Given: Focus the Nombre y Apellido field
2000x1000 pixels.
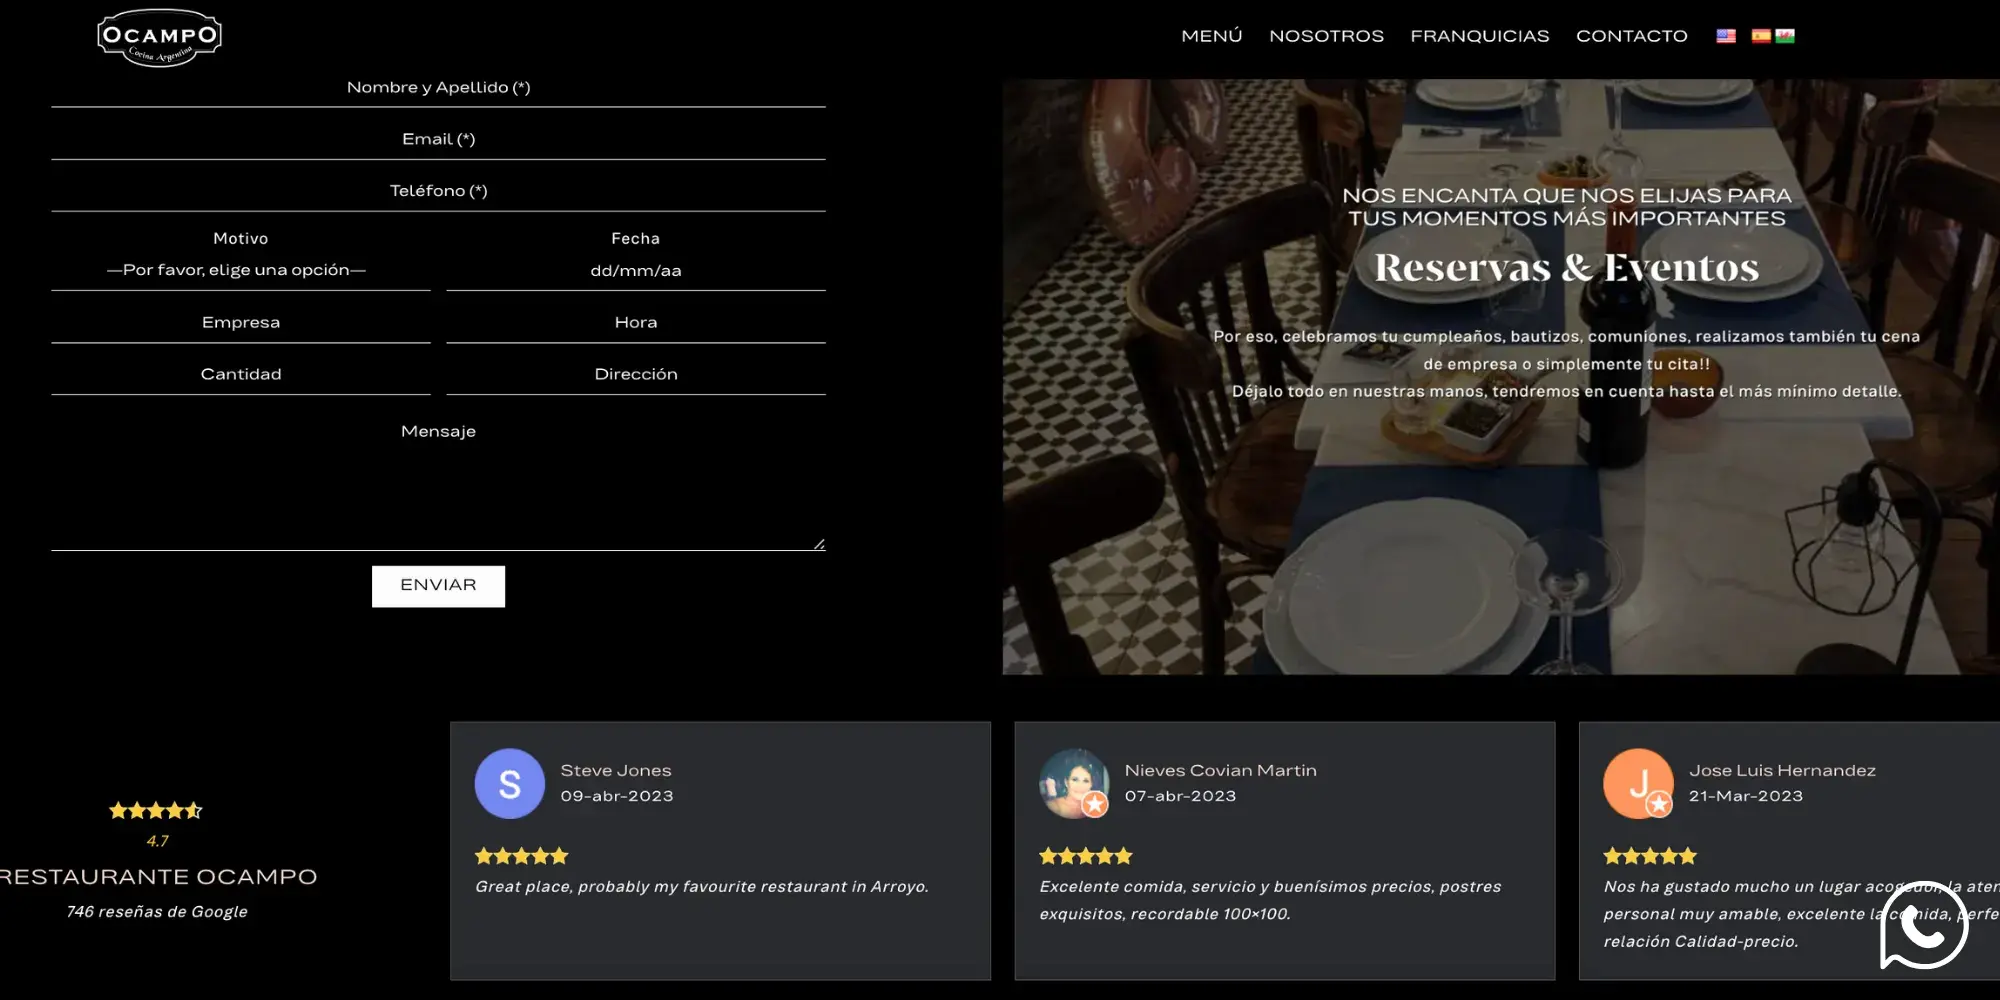Looking at the screenshot, I should pos(438,88).
